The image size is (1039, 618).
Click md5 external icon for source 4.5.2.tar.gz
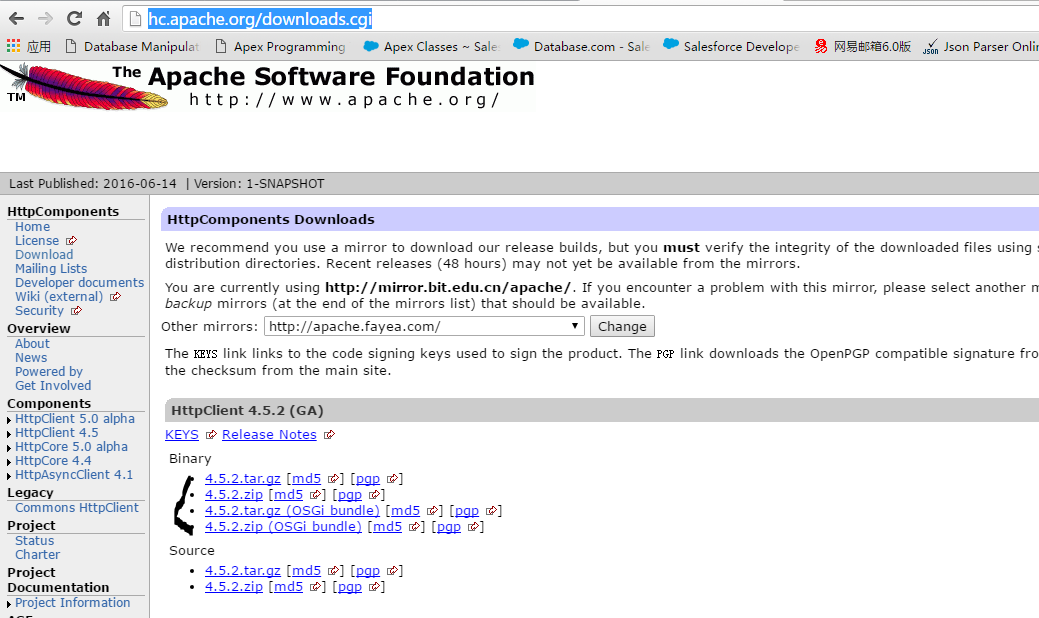pyautogui.click(x=333, y=570)
